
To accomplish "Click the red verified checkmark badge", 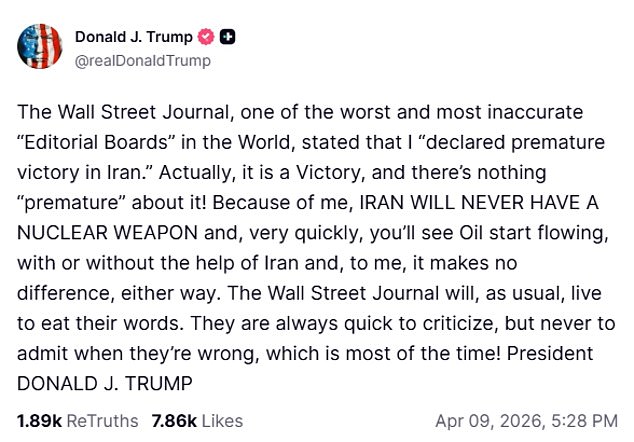I will point(207,38).
